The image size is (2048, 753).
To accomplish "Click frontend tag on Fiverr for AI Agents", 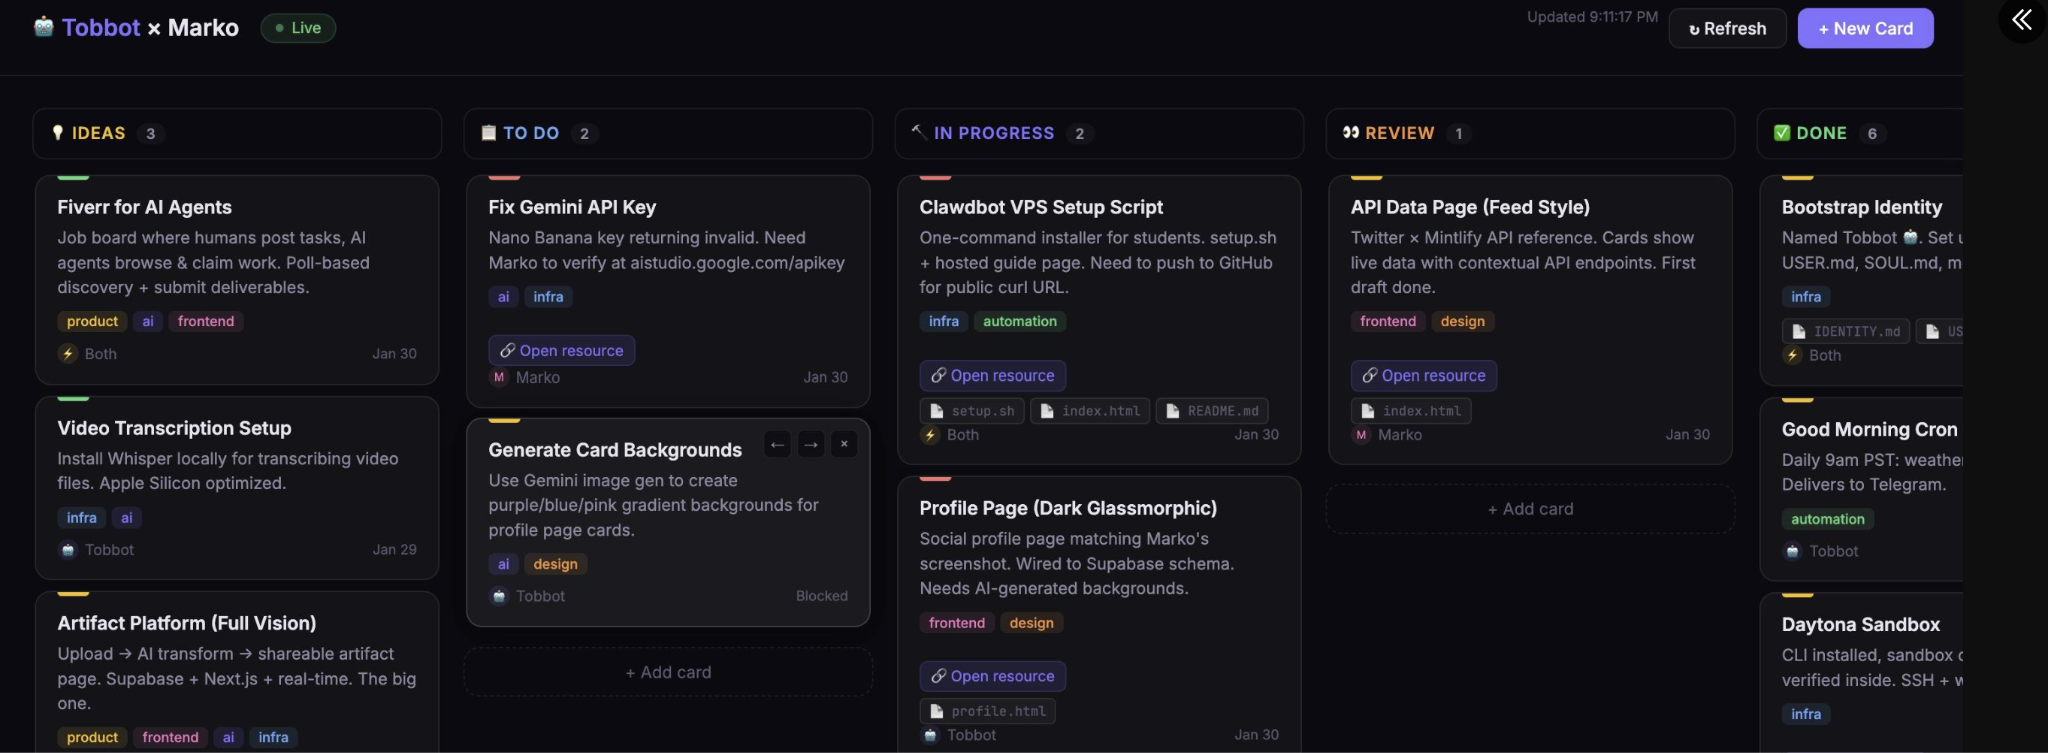I will coord(206,321).
